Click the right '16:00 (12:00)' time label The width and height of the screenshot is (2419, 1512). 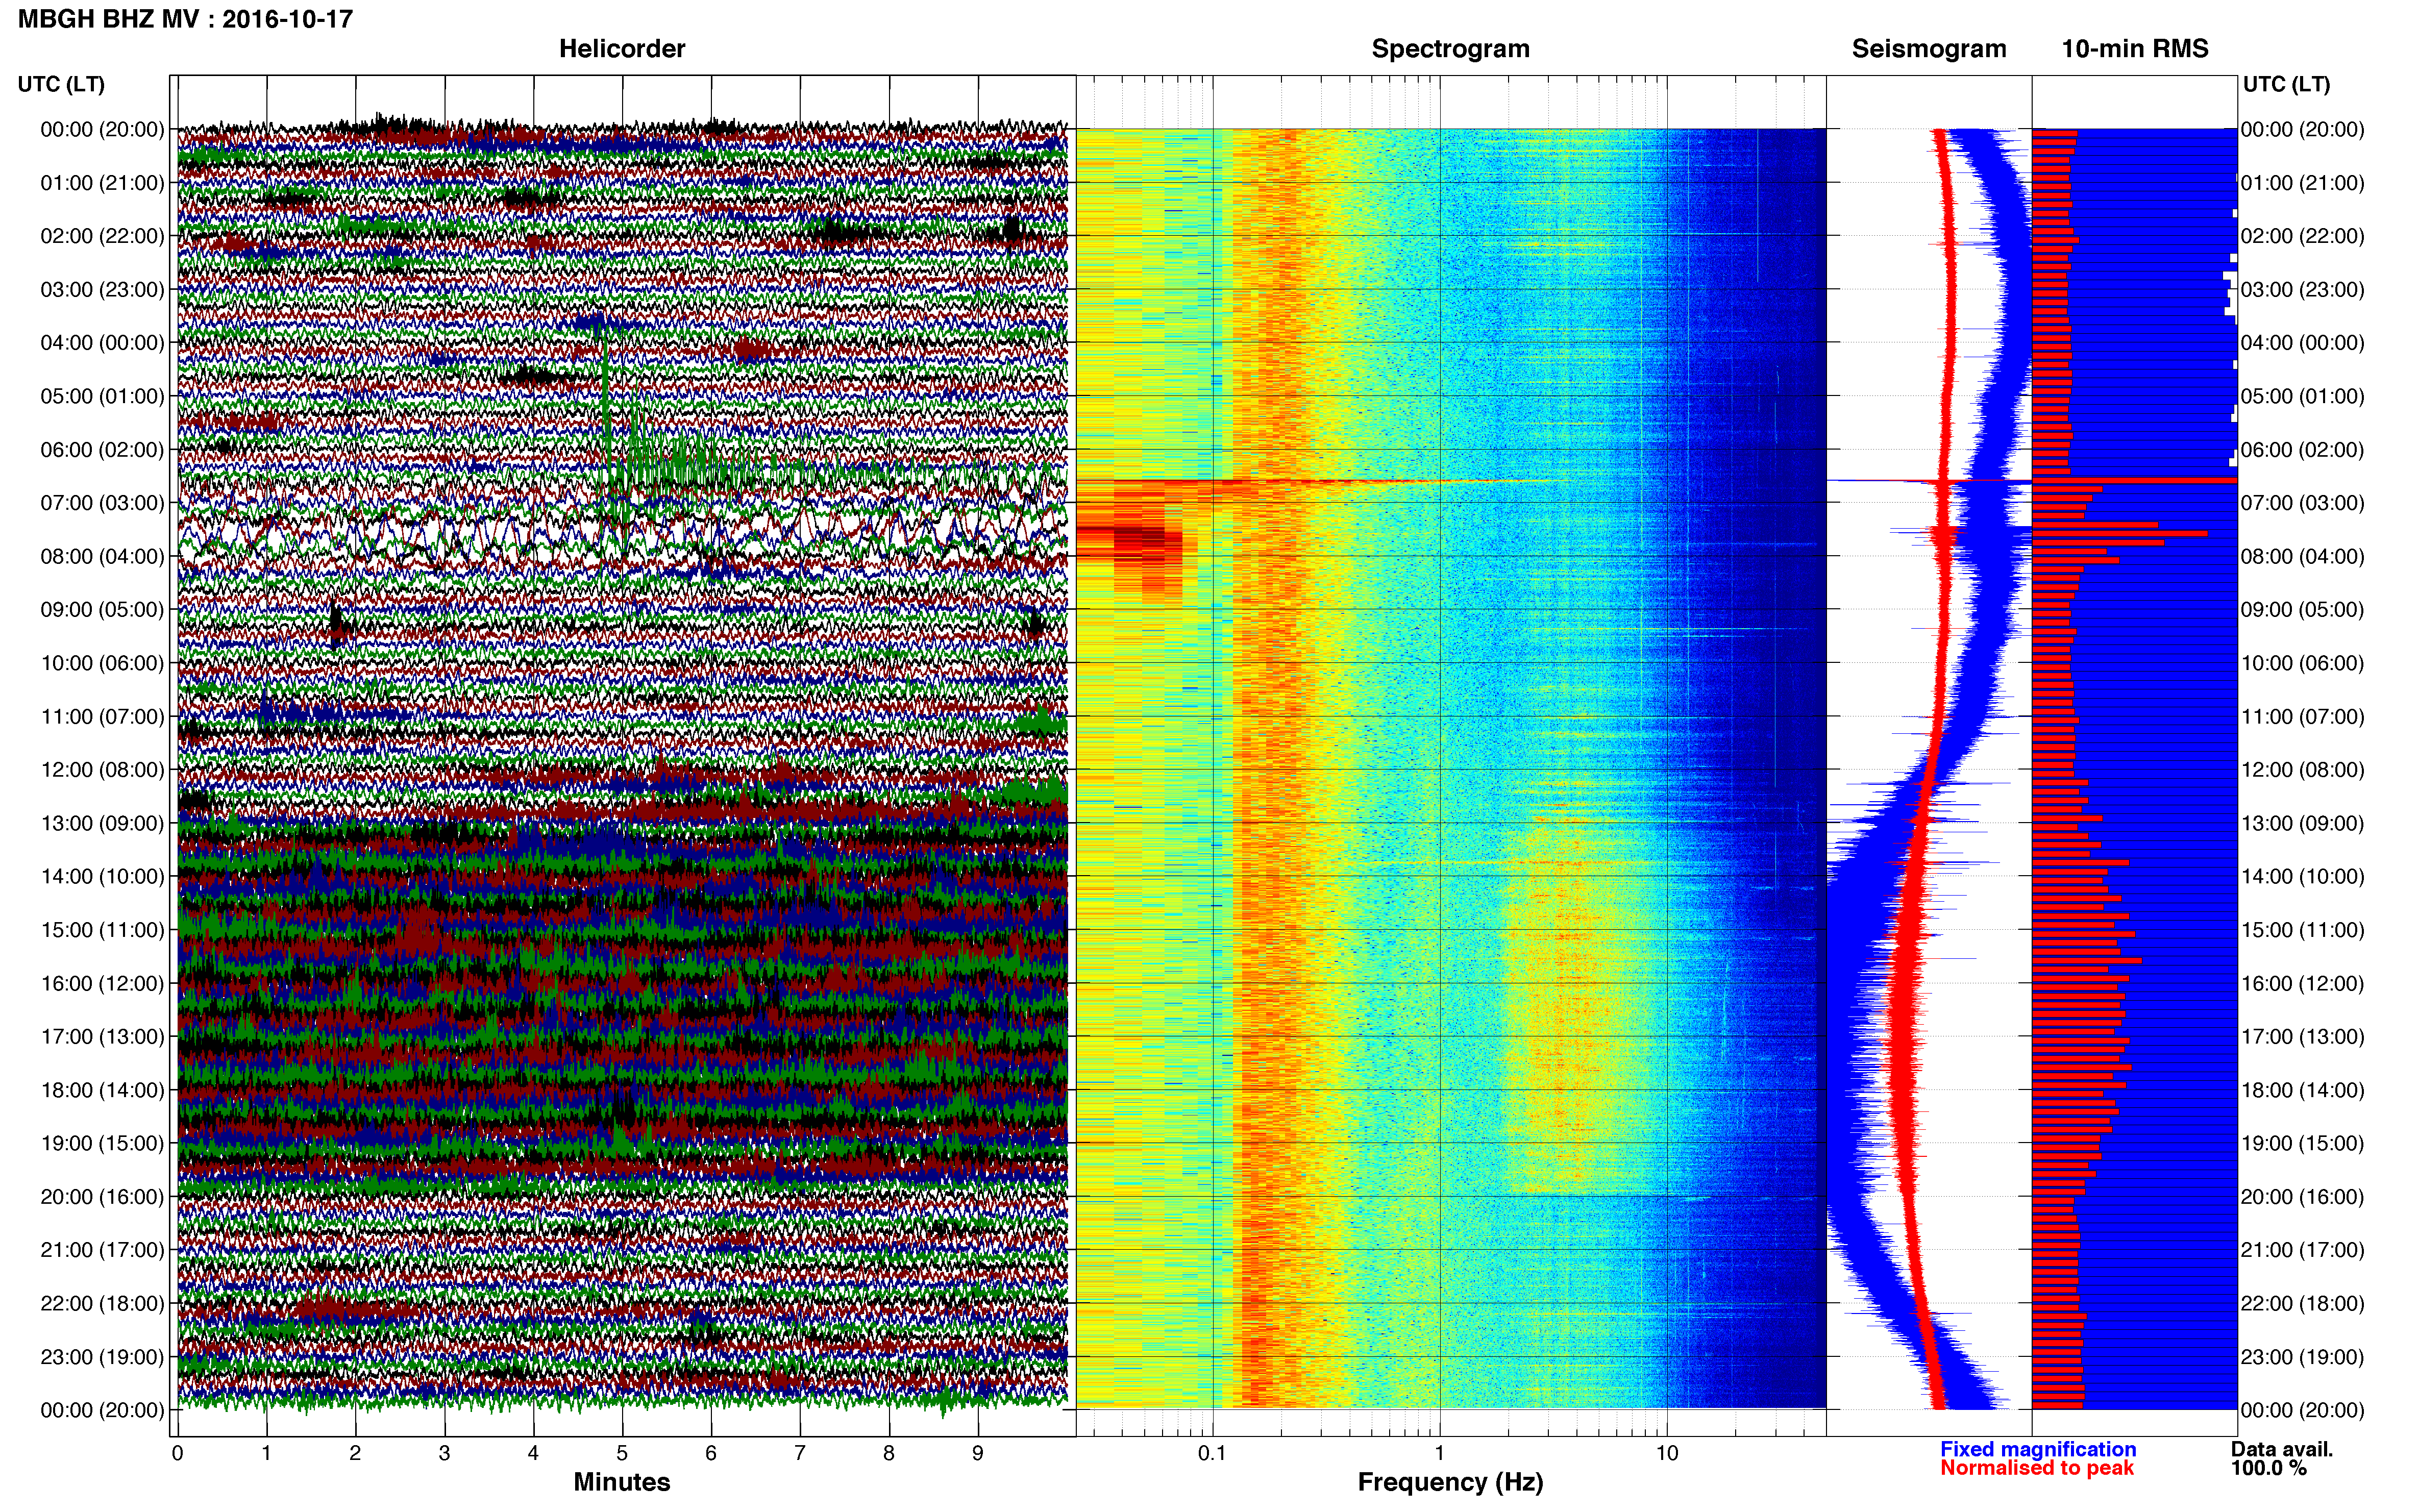click(2302, 983)
